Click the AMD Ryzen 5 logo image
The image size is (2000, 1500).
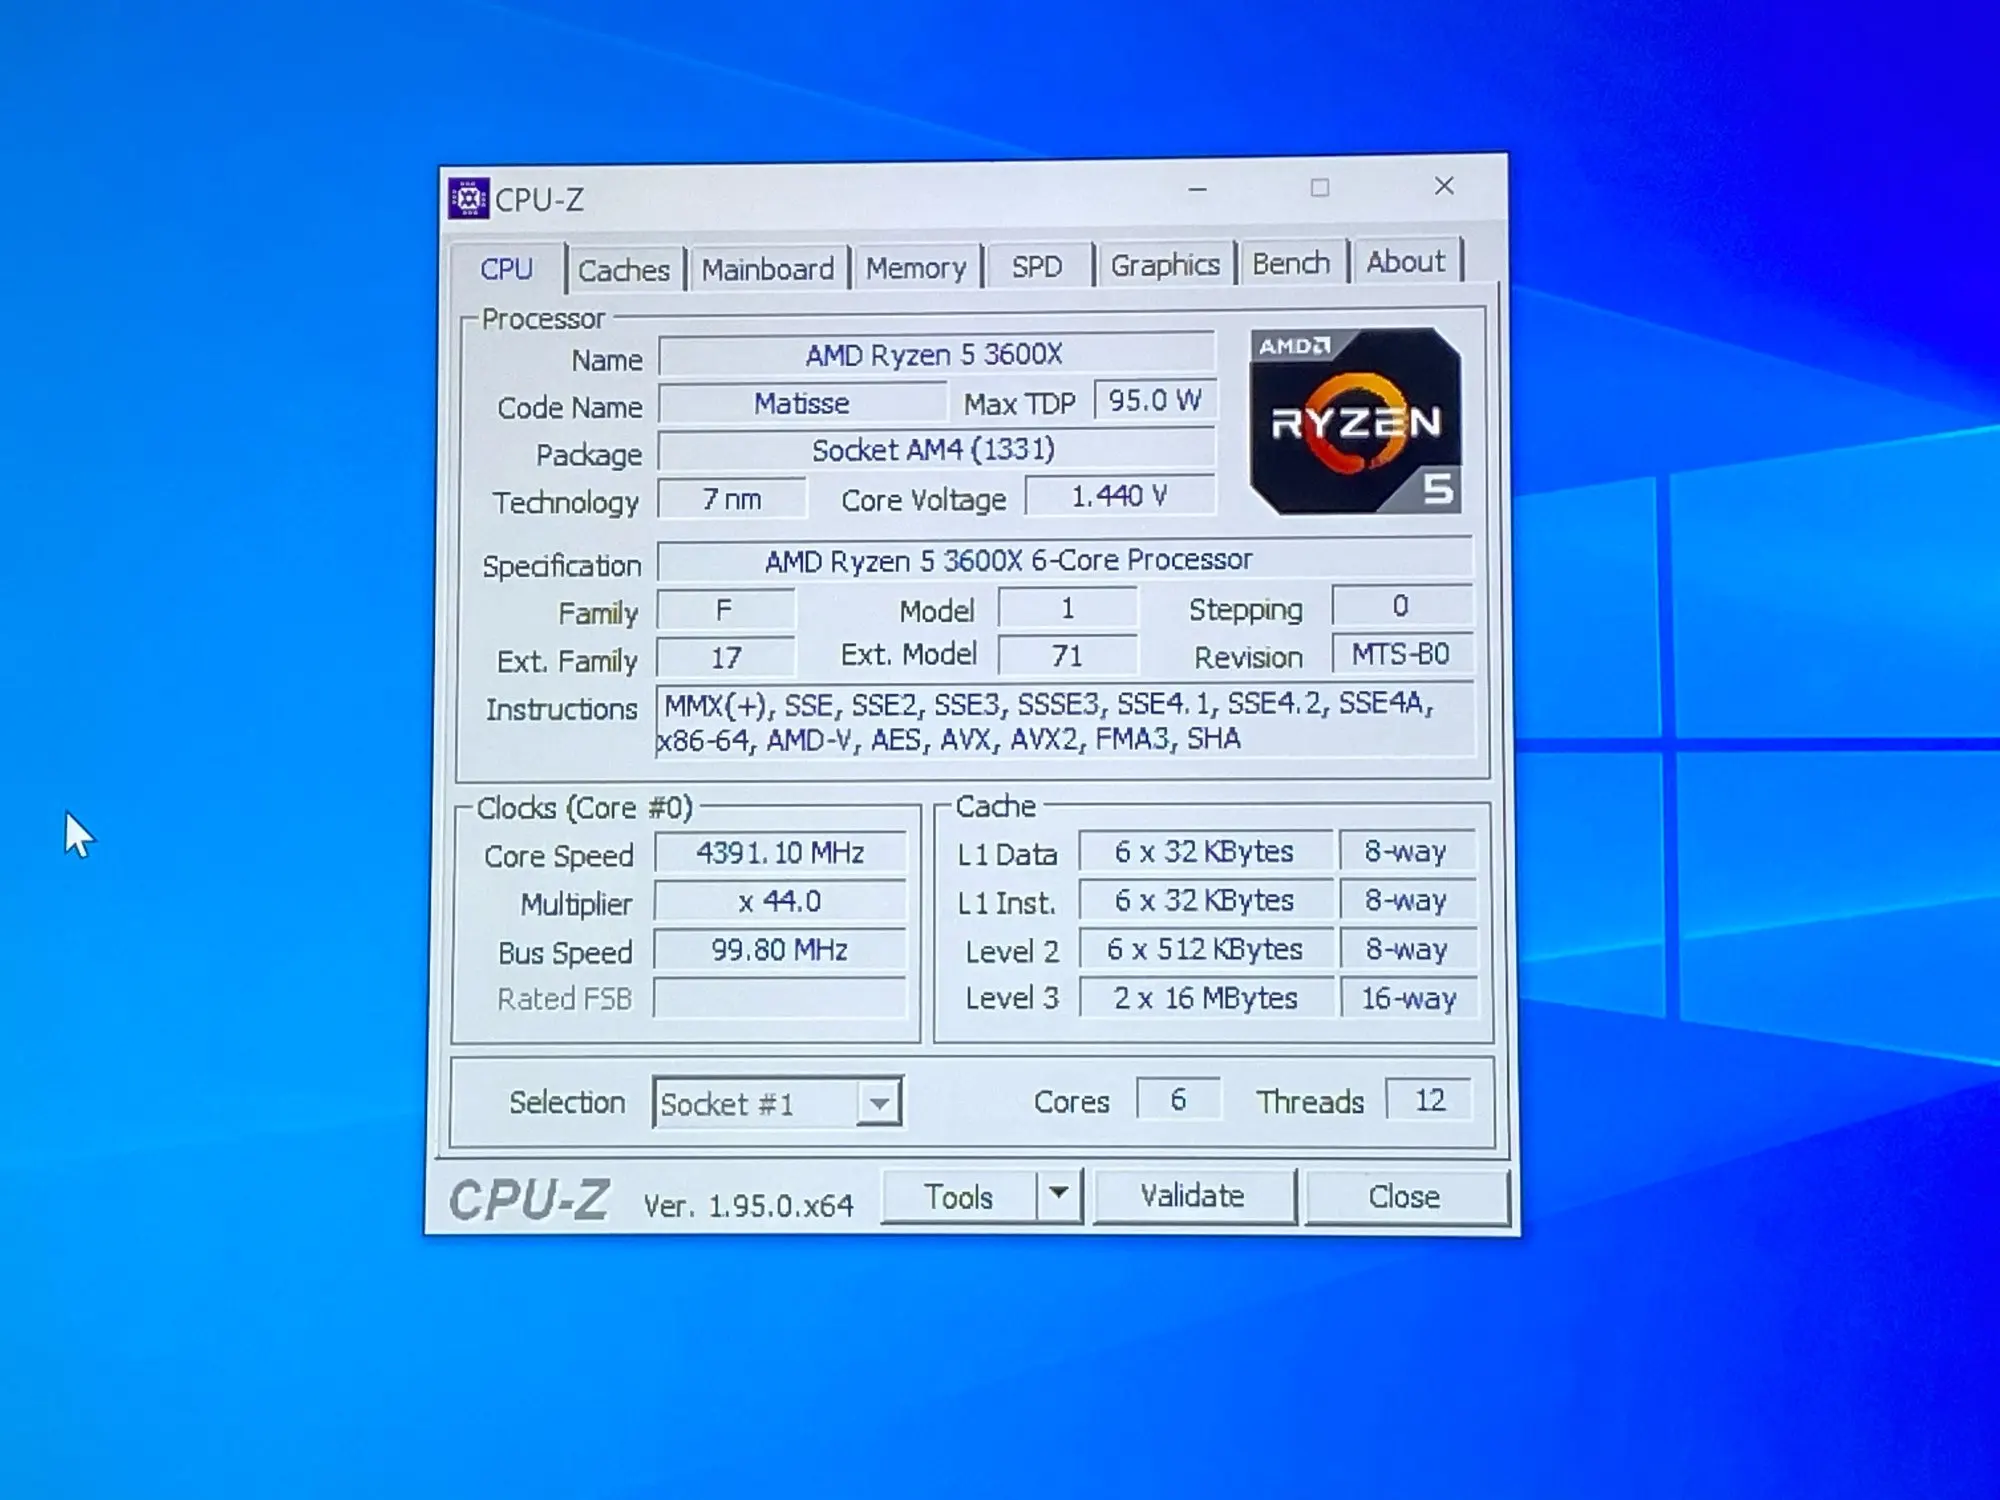(1355, 421)
